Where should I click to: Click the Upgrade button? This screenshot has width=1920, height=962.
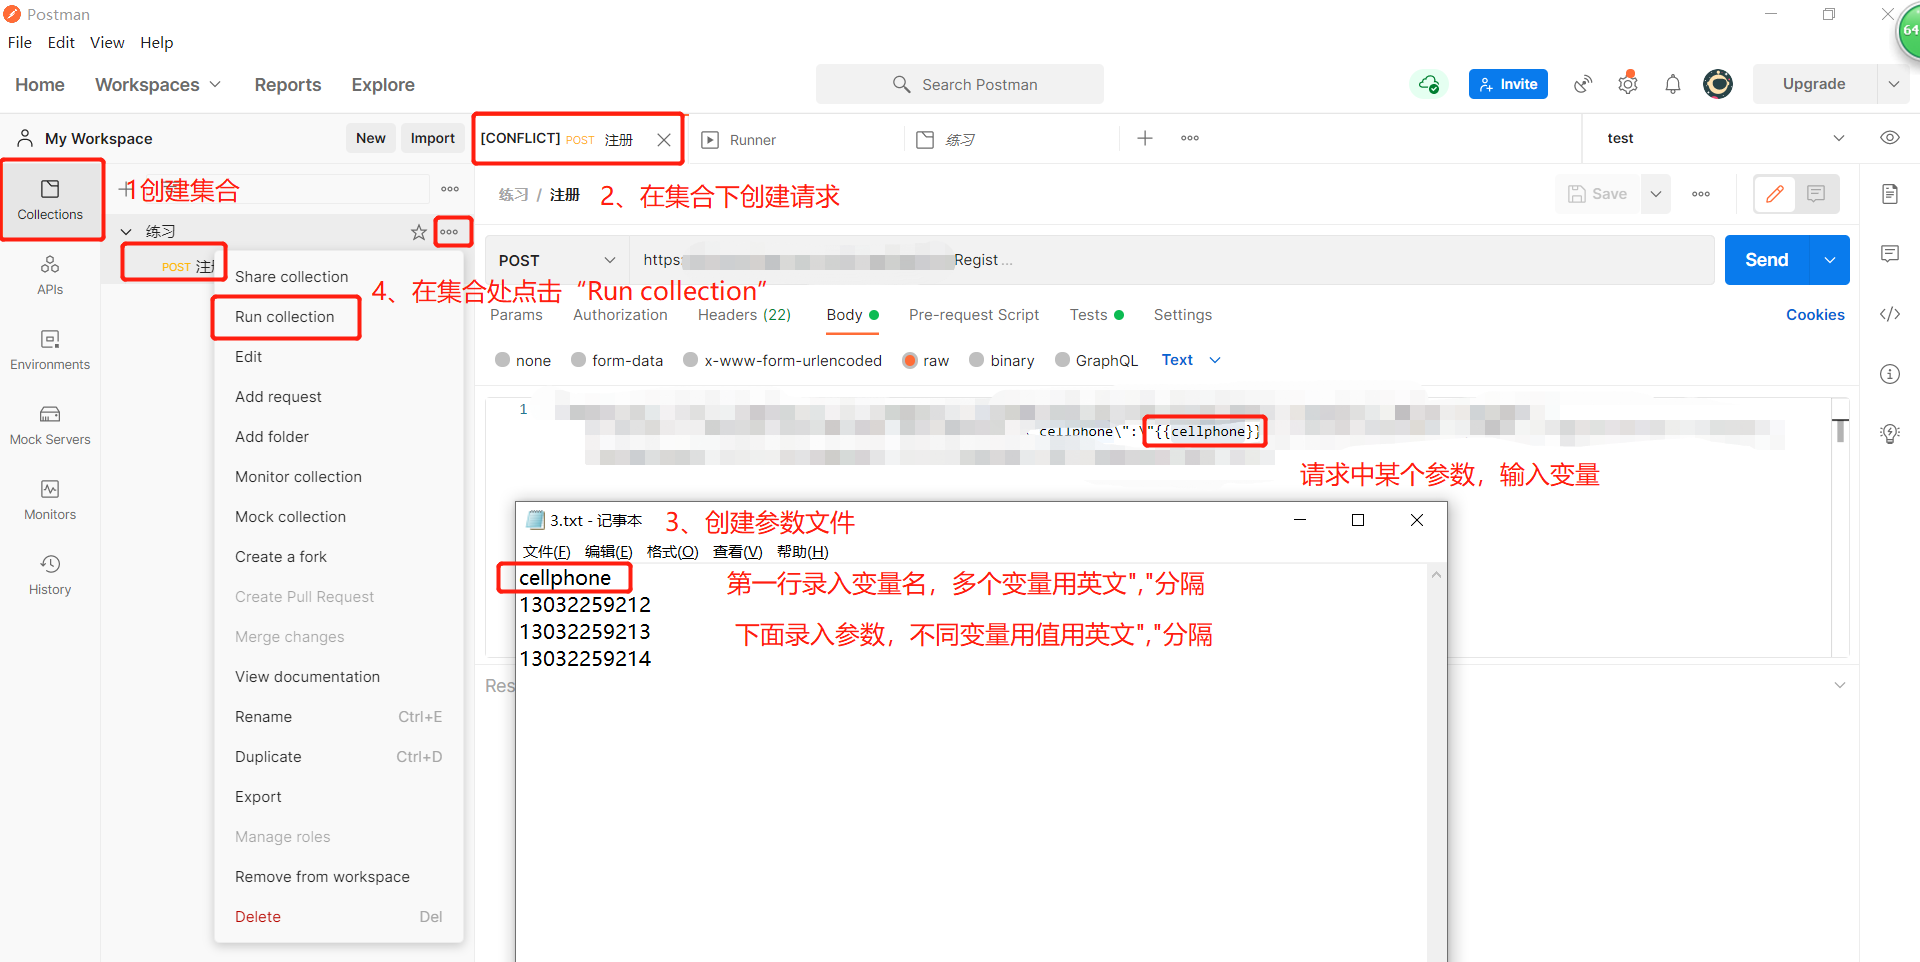click(1814, 84)
